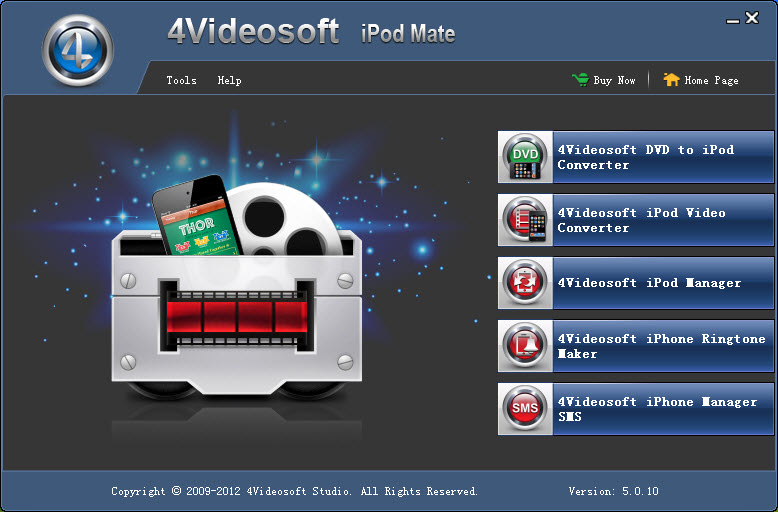Click the Version: 5.0.10 text
The height and width of the screenshot is (512, 778).
click(x=613, y=491)
